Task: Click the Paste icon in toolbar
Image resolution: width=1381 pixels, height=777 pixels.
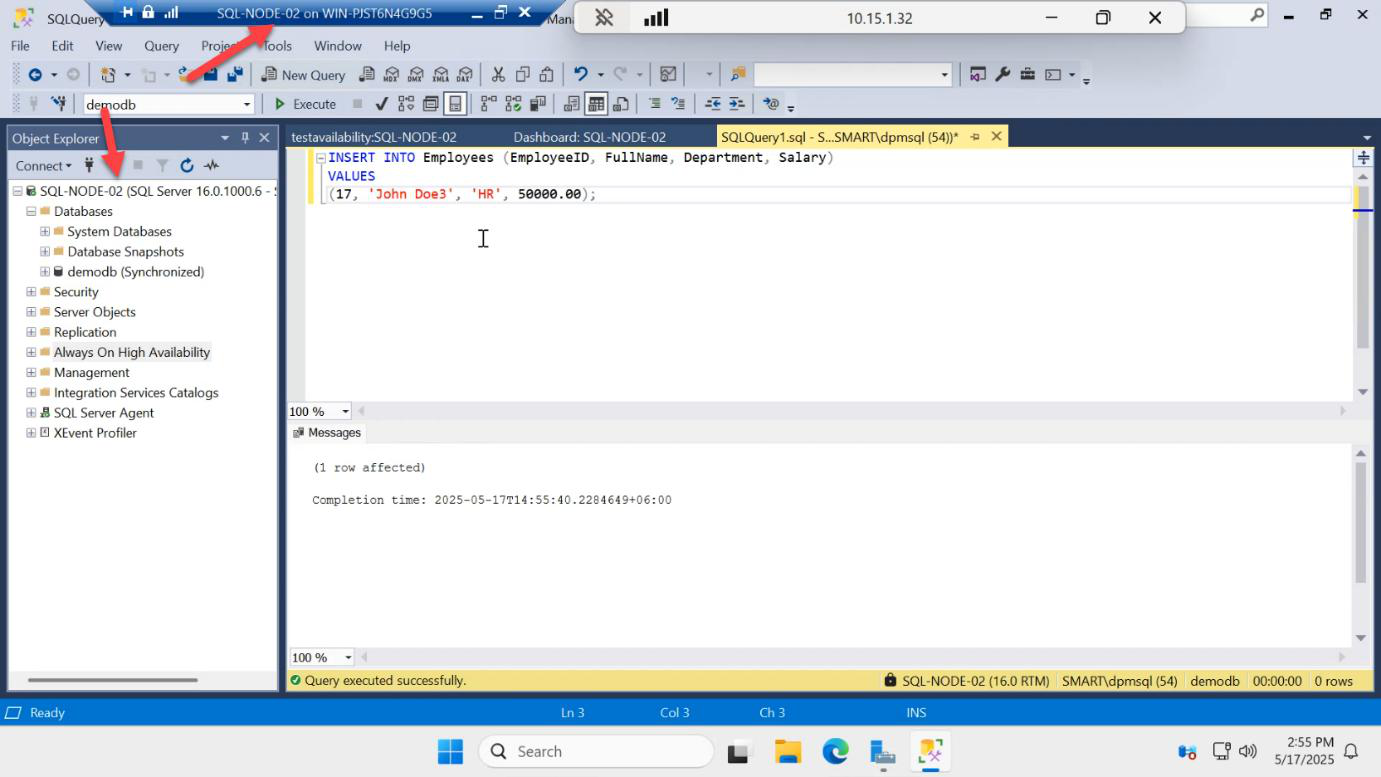Action: tap(546, 75)
